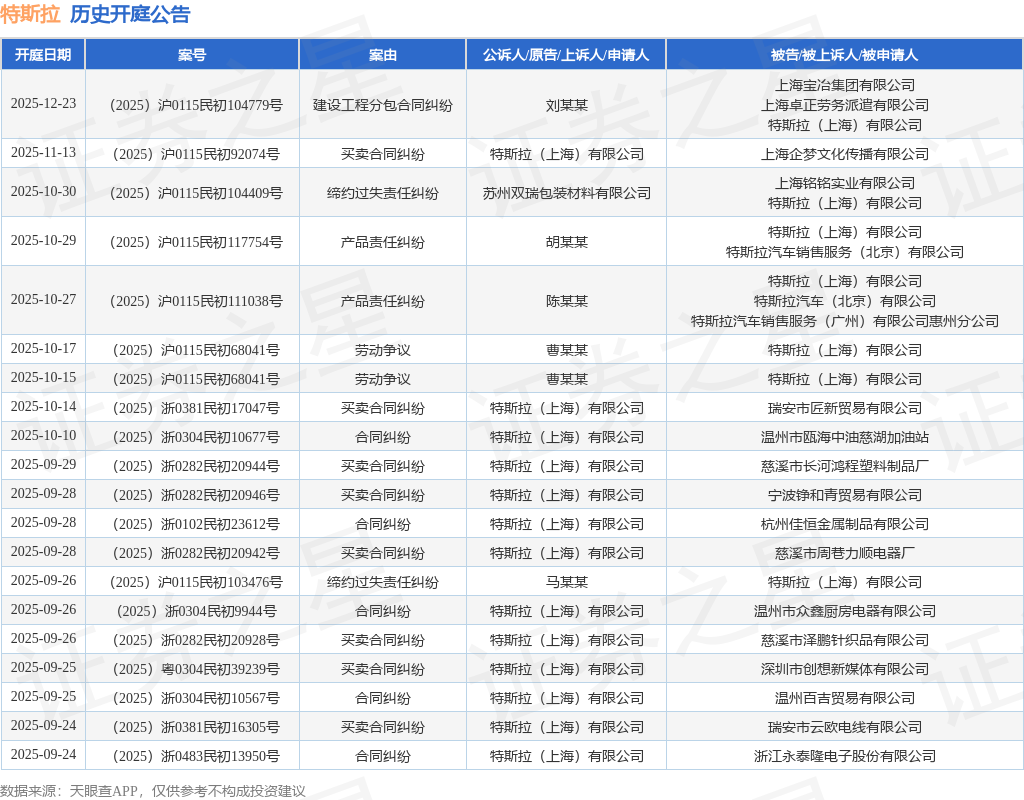Click the 公诉人/原告/上诉人/申请人 column header
The width and height of the screenshot is (1024, 800).
[x=566, y=55]
